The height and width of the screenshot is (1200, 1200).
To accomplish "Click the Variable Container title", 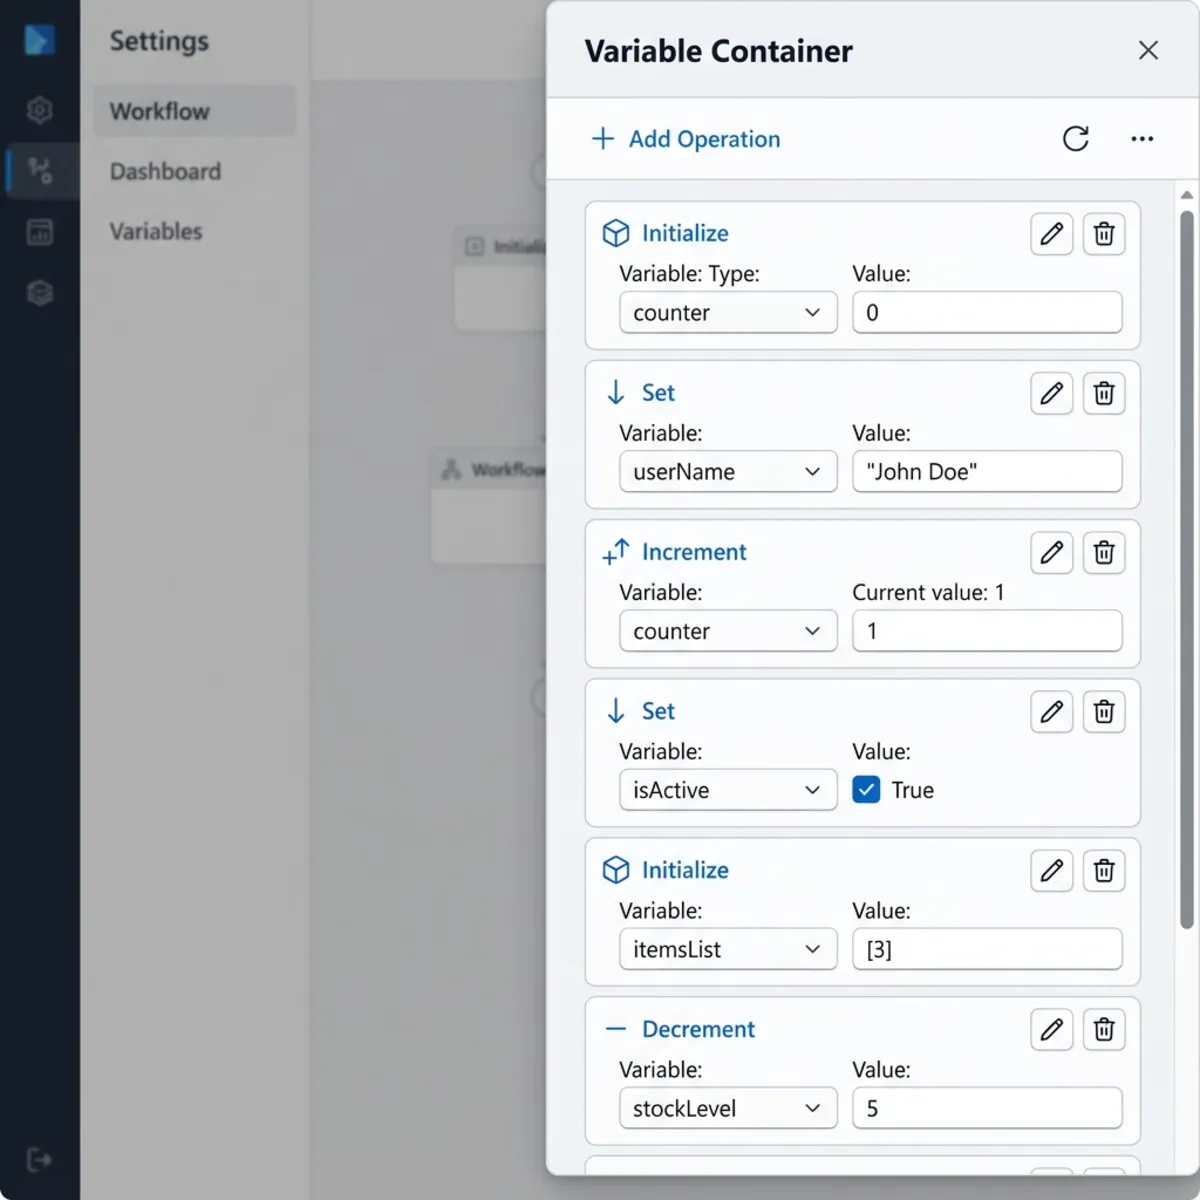I will point(718,51).
